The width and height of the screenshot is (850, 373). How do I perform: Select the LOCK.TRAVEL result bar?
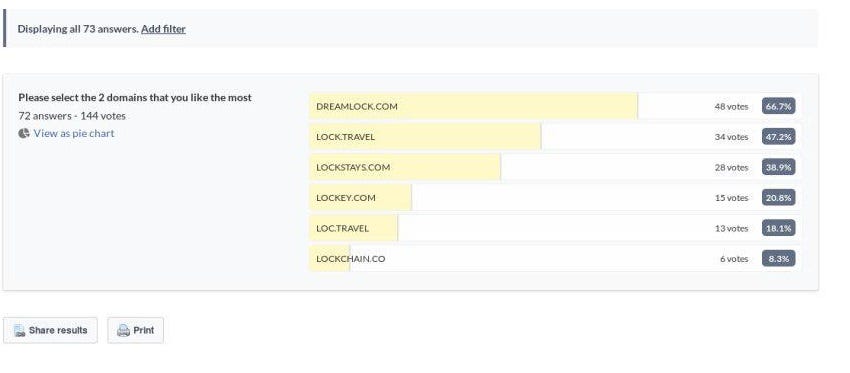click(555, 137)
